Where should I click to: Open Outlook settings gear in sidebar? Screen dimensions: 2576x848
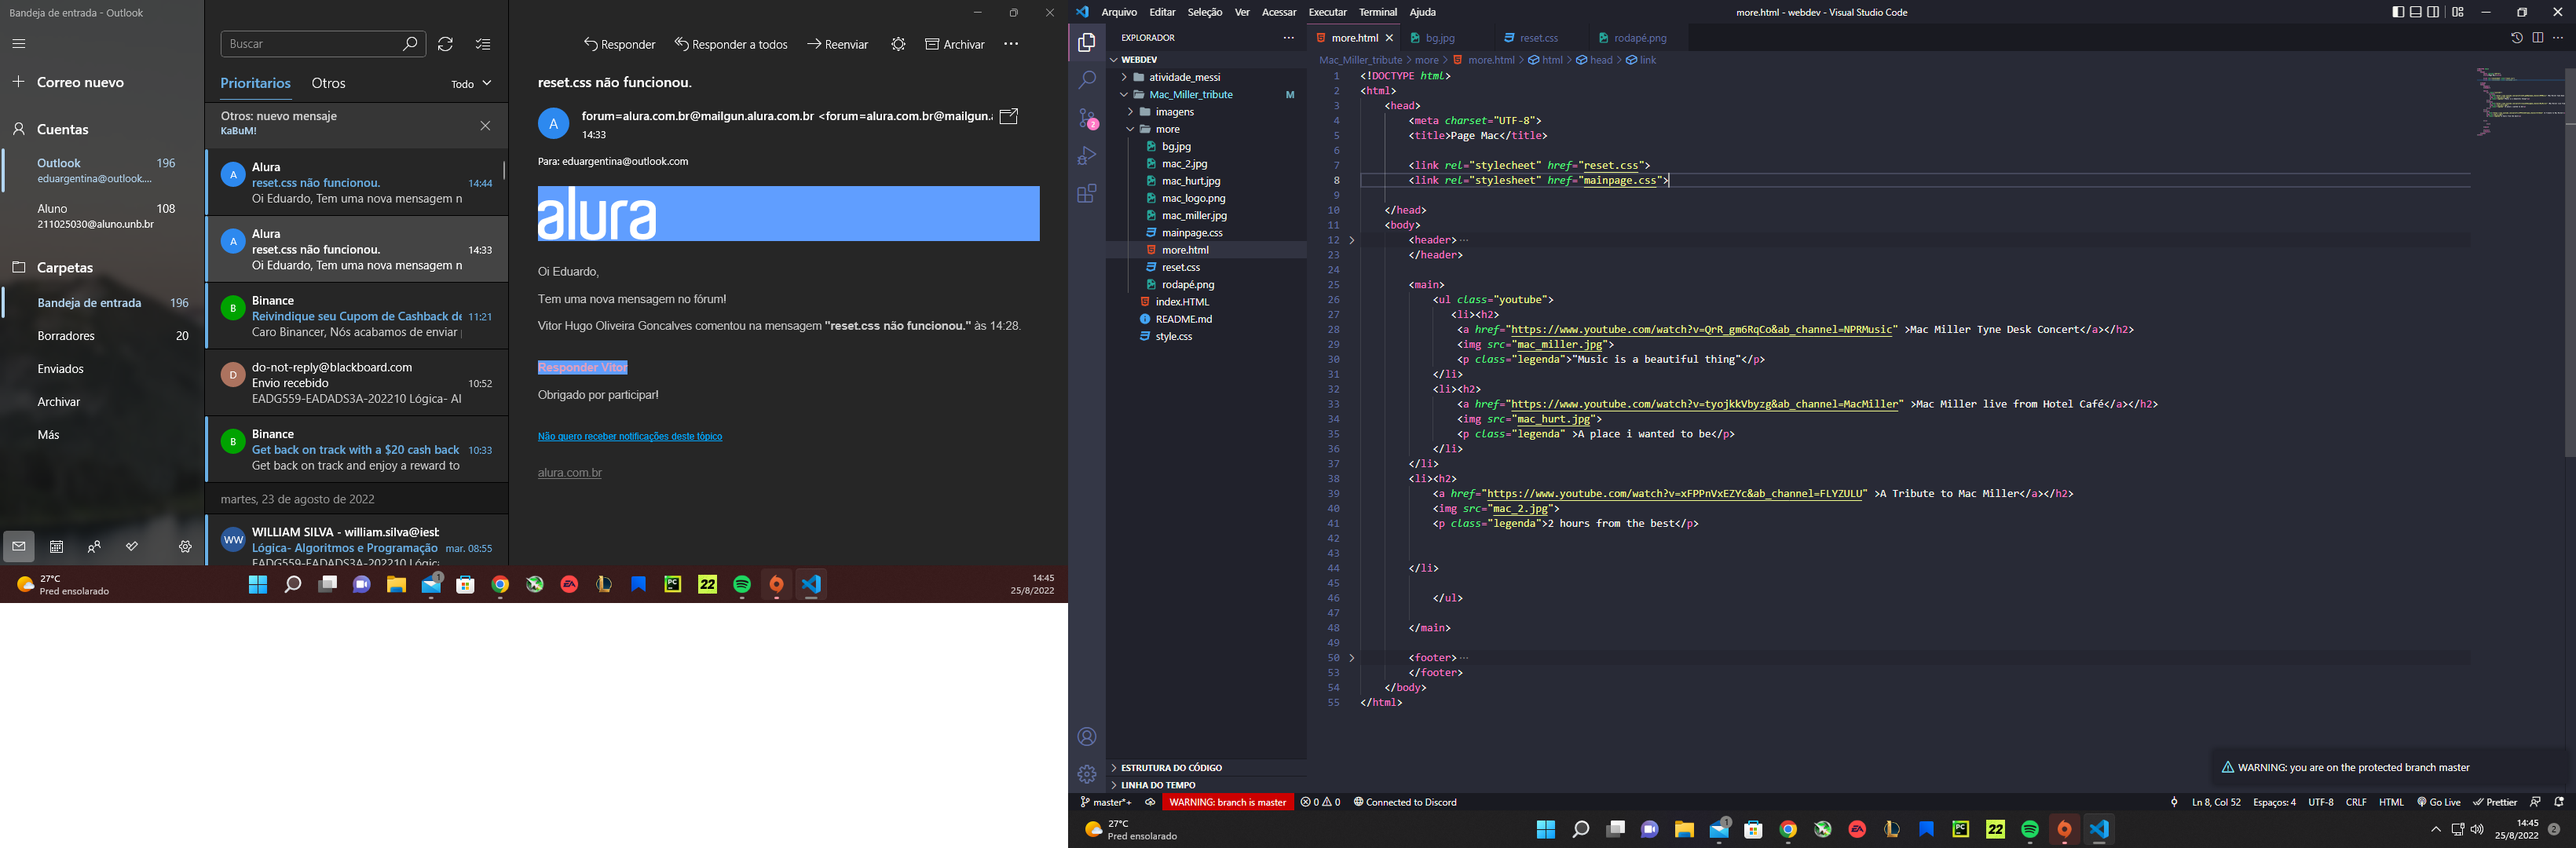pos(185,547)
